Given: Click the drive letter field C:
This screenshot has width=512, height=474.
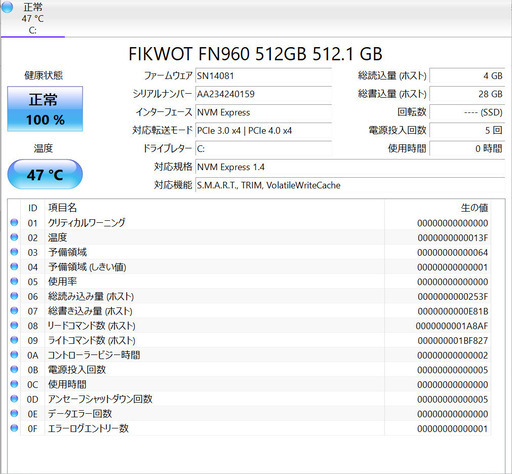Looking at the screenshot, I should 263,149.
